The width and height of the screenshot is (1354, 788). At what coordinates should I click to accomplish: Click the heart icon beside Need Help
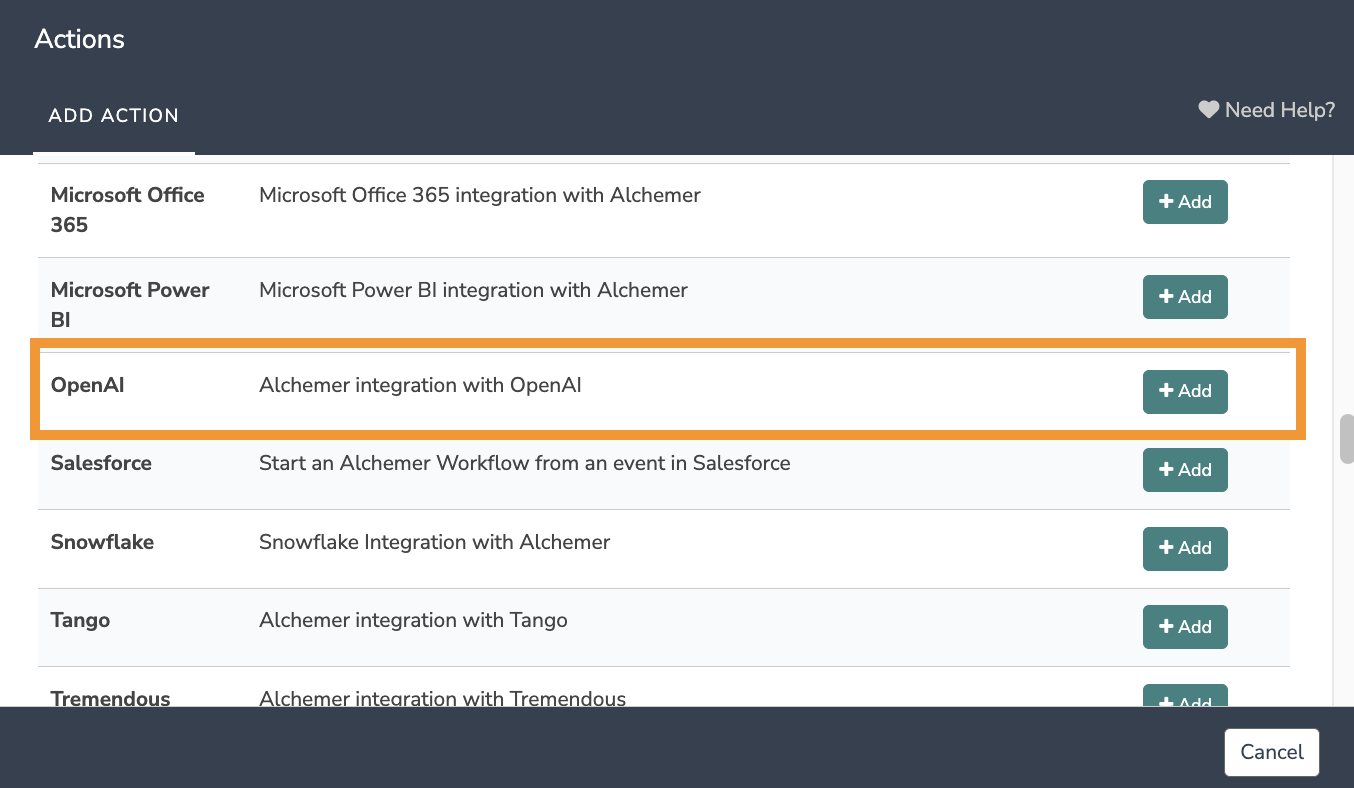point(1209,110)
